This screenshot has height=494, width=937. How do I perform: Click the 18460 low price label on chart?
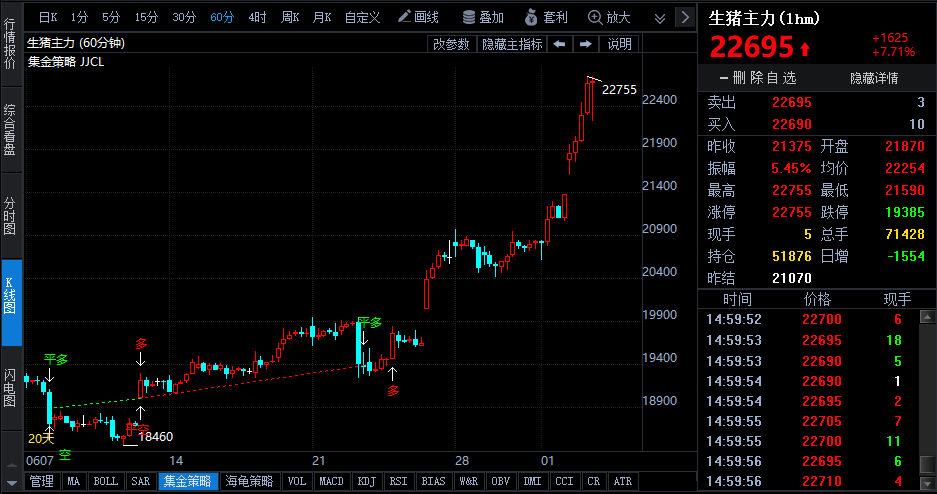[155, 437]
